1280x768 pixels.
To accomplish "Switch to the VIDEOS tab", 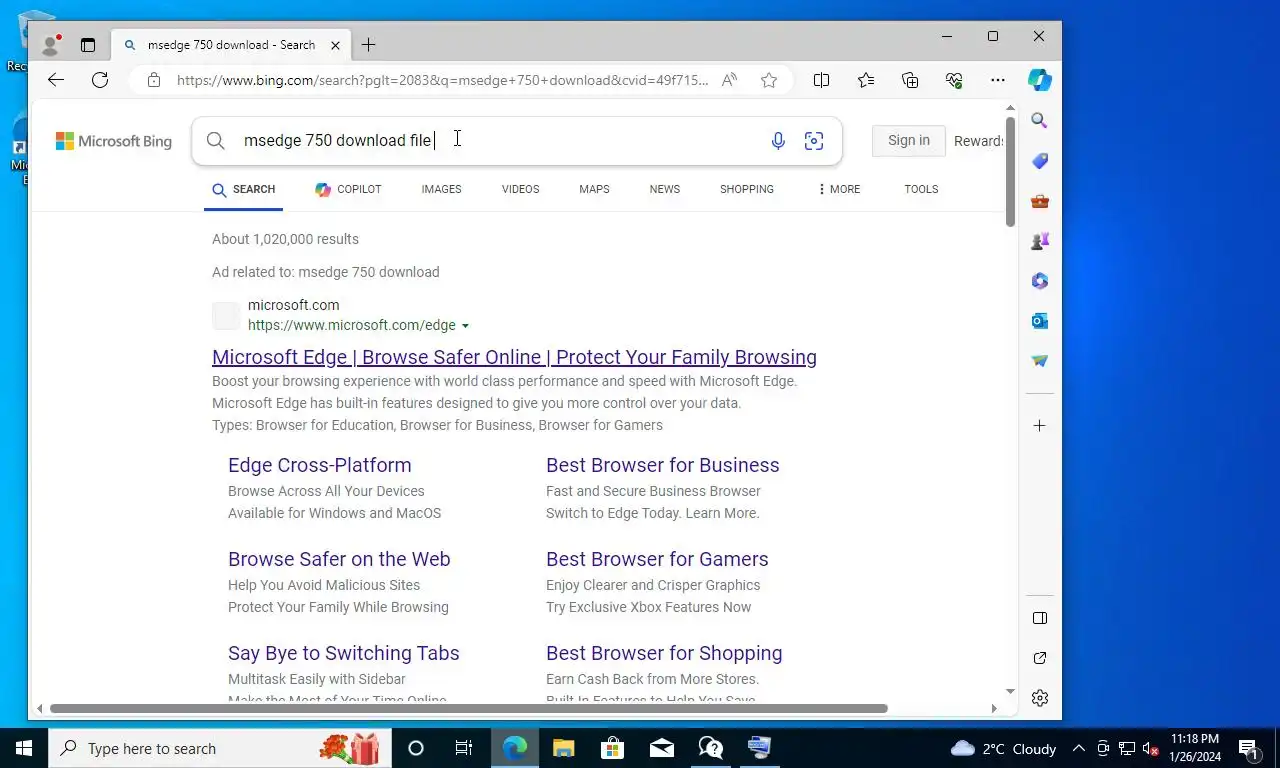I will 520,189.
